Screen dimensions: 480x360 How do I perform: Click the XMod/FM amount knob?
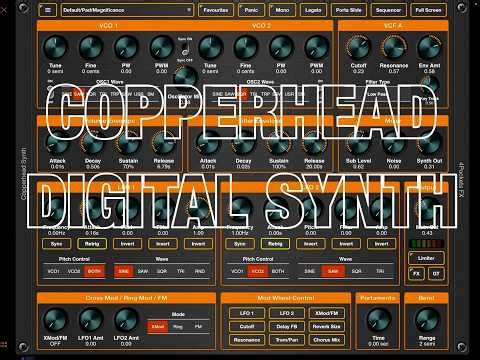coord(55,320)
